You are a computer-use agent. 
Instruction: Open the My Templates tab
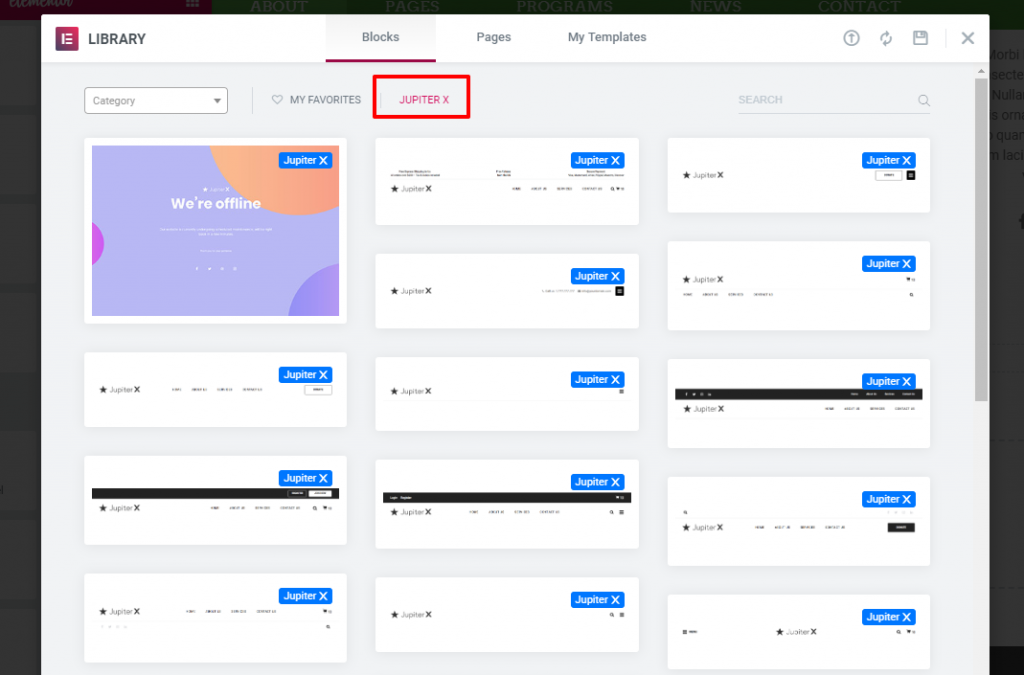click(x=607, y=37)
